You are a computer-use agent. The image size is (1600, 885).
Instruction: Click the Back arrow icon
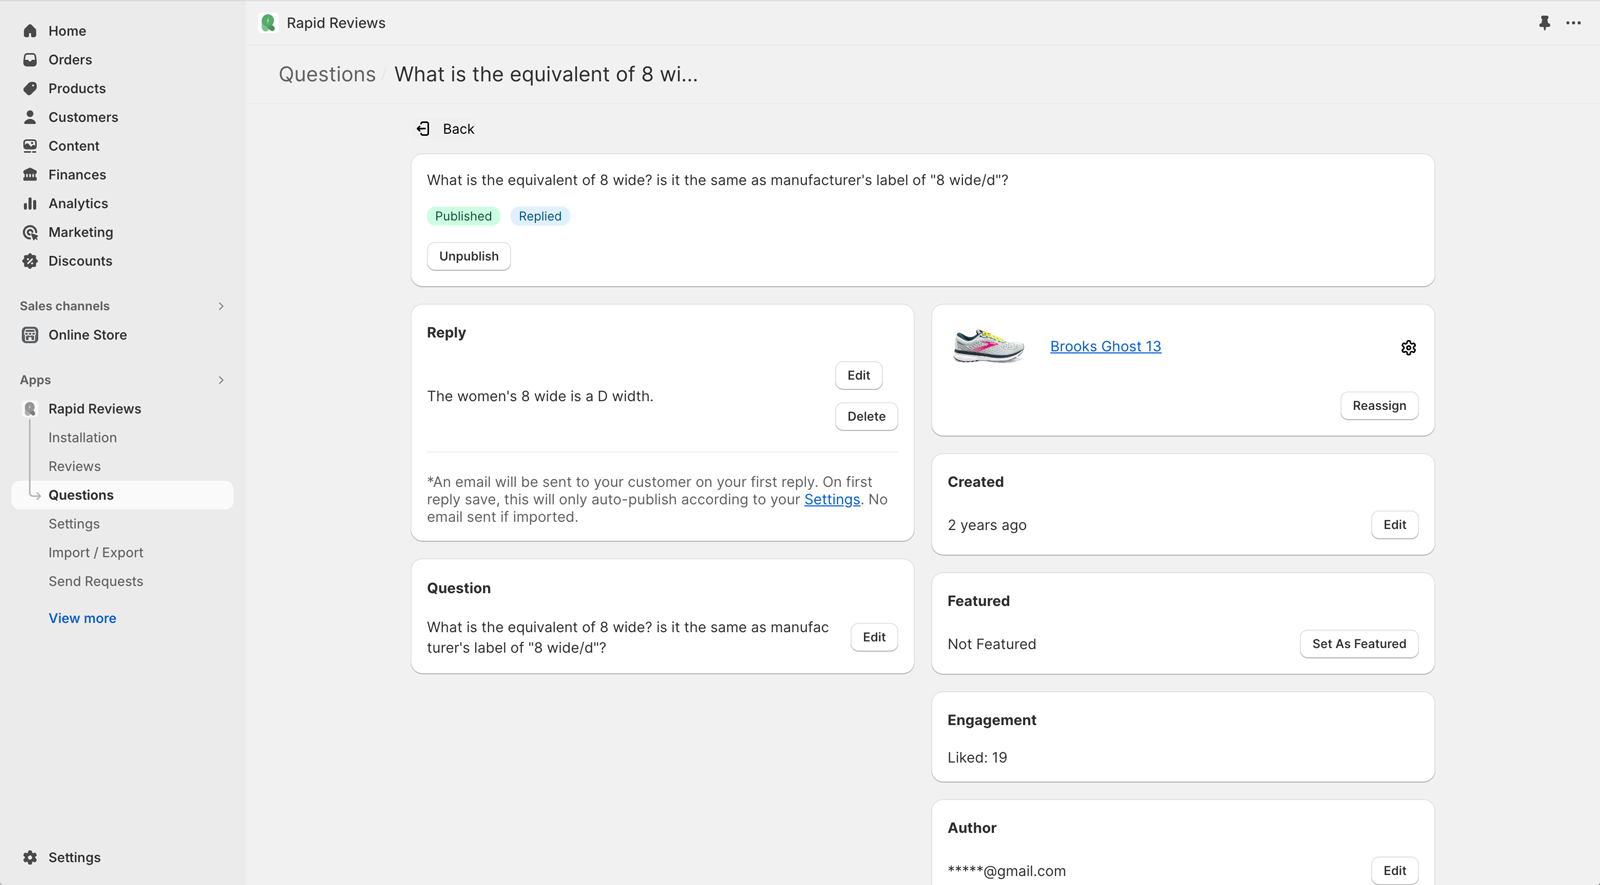click(x=424, y=129)
